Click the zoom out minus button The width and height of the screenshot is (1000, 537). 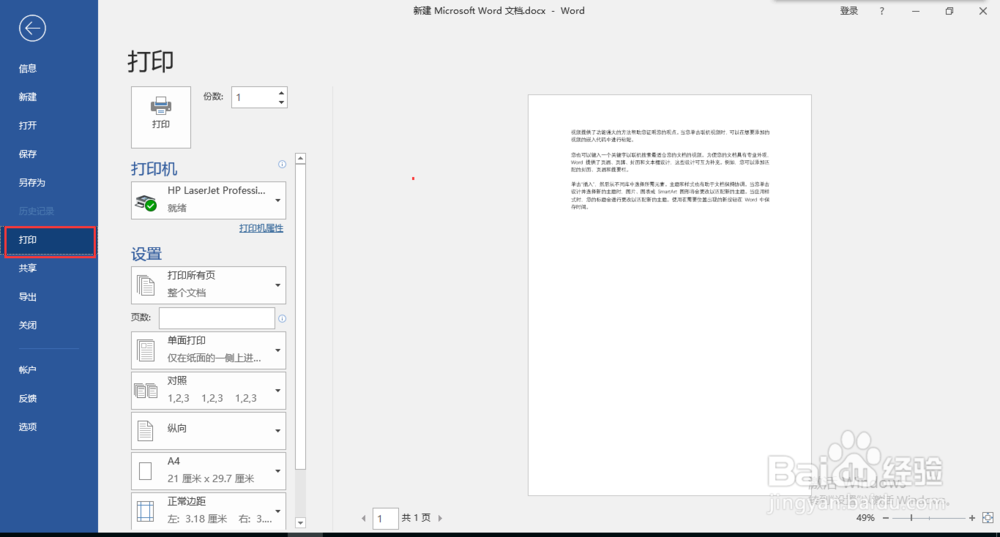click(885, 518)
